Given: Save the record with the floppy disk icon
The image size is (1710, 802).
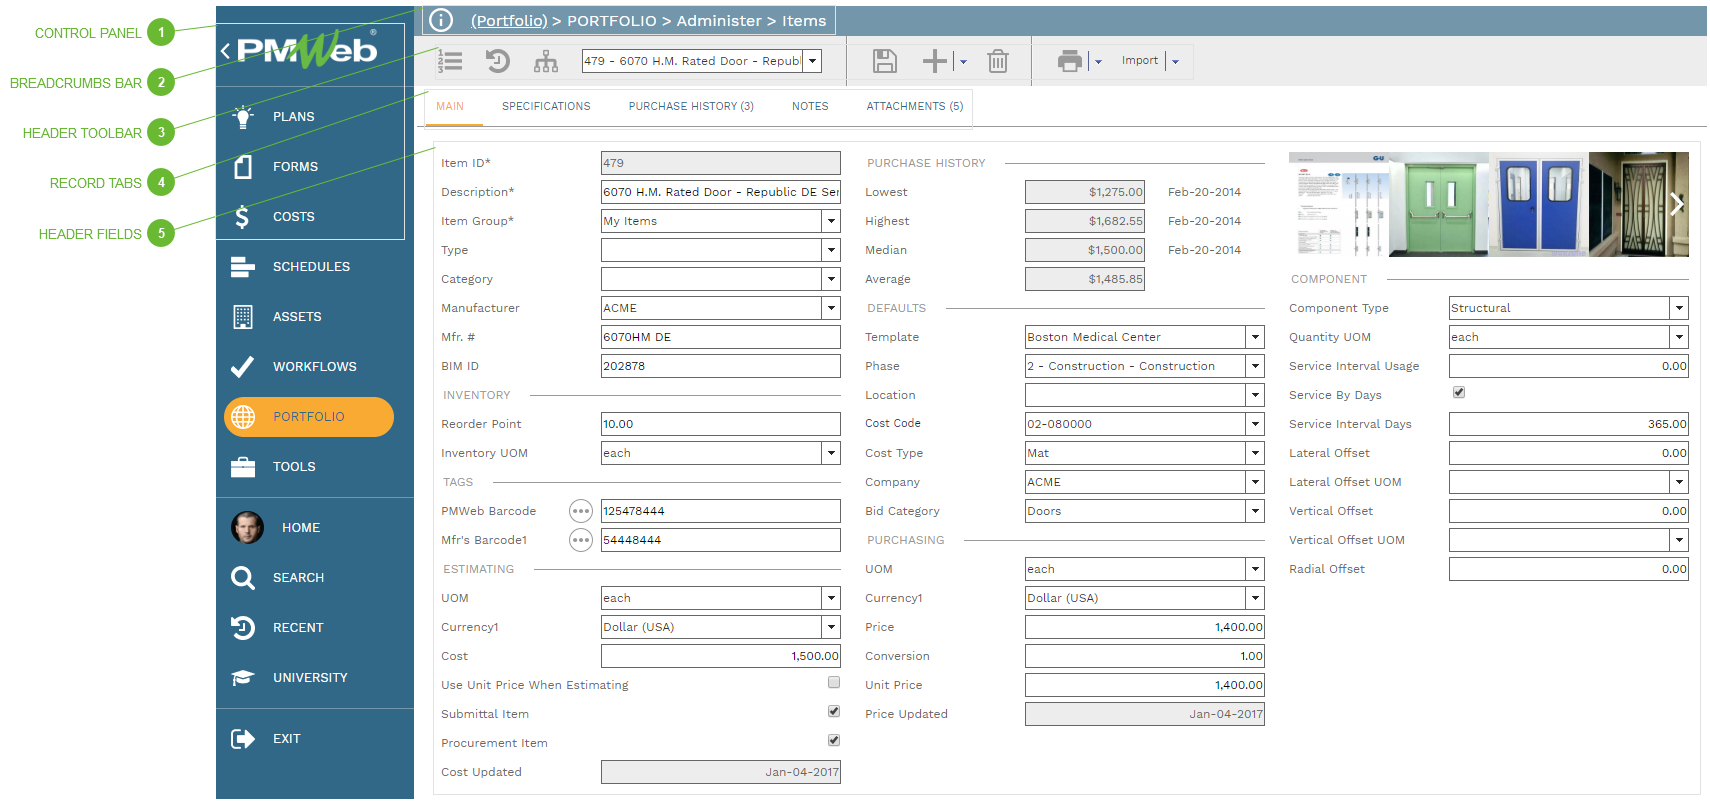Looking at the screenshot, I should point(885,61).
